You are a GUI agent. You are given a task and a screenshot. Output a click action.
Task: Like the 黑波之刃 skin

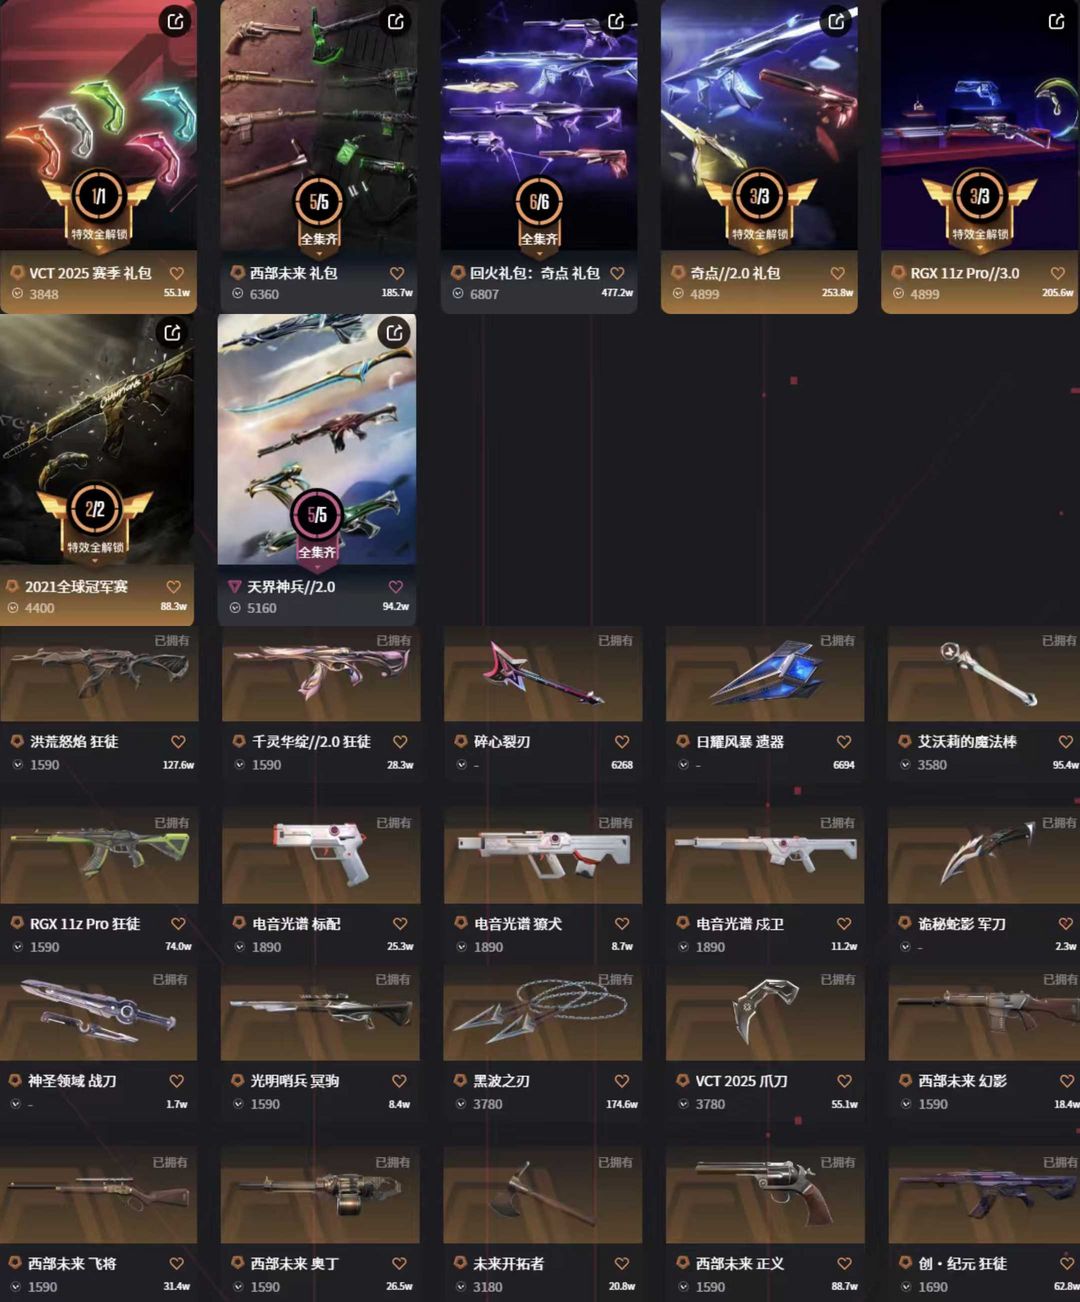(622, 1081)
